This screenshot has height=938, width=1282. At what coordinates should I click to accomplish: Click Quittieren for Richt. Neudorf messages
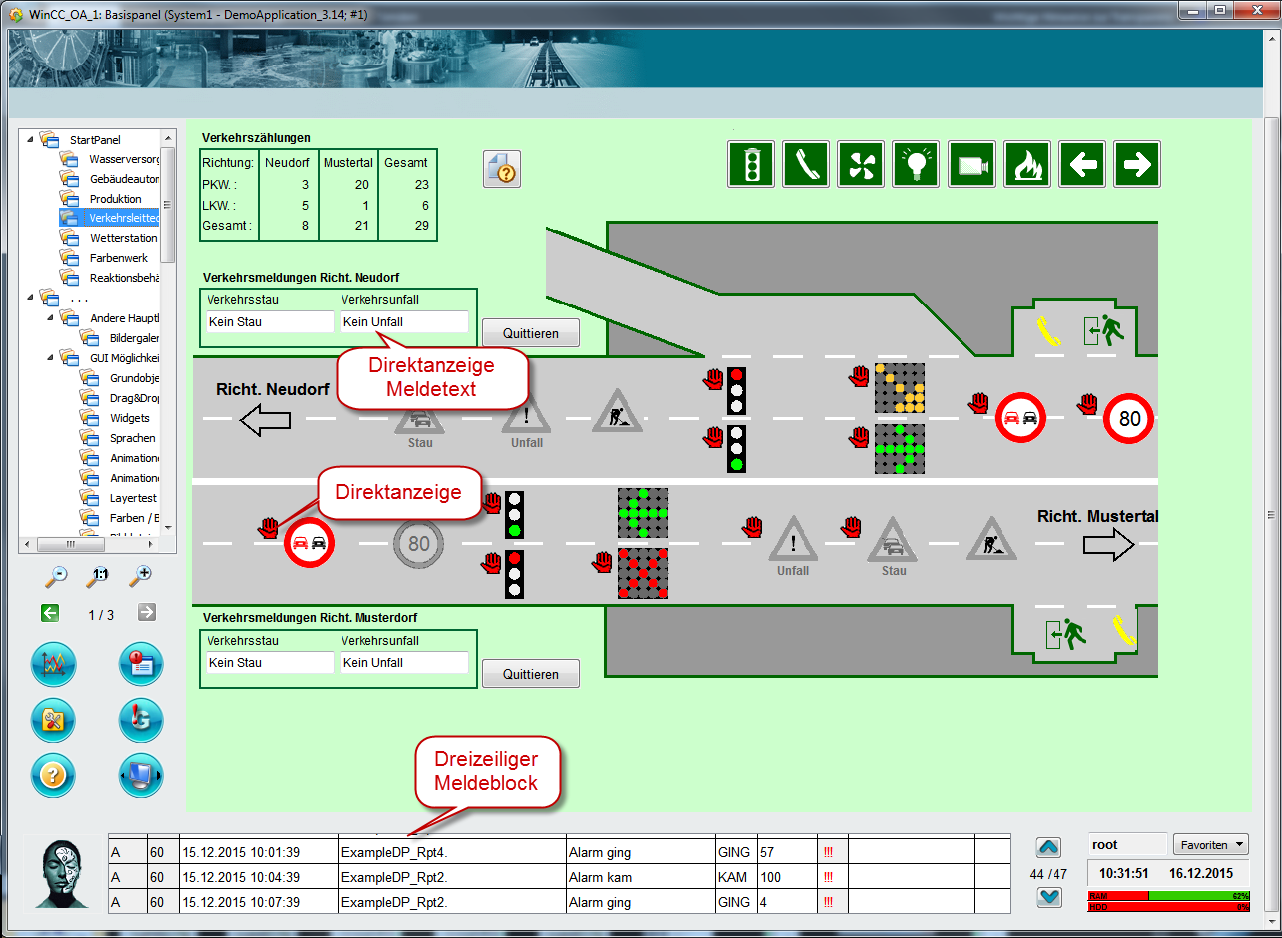[531, 333]
